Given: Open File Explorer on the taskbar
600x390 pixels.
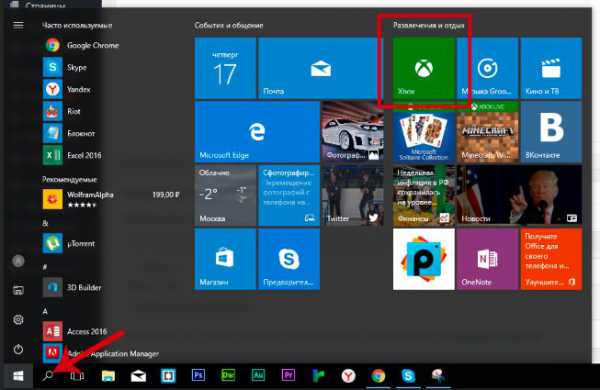Looking at the screenshot, I should coord(108,376).
